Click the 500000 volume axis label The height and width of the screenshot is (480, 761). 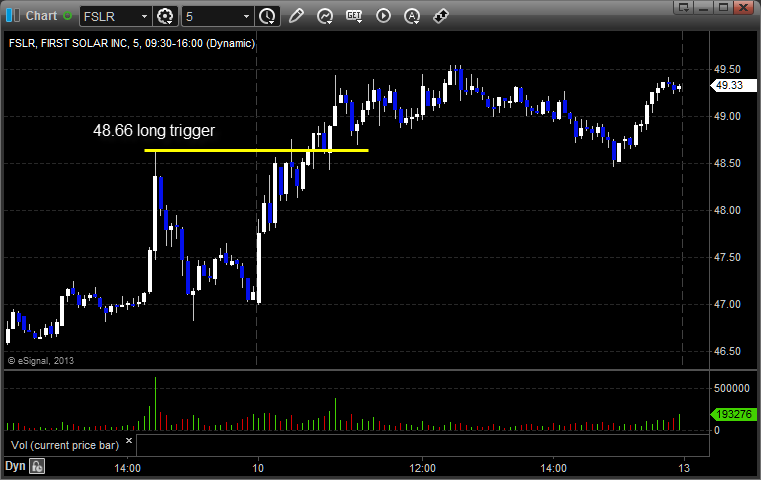coord(731,388)
